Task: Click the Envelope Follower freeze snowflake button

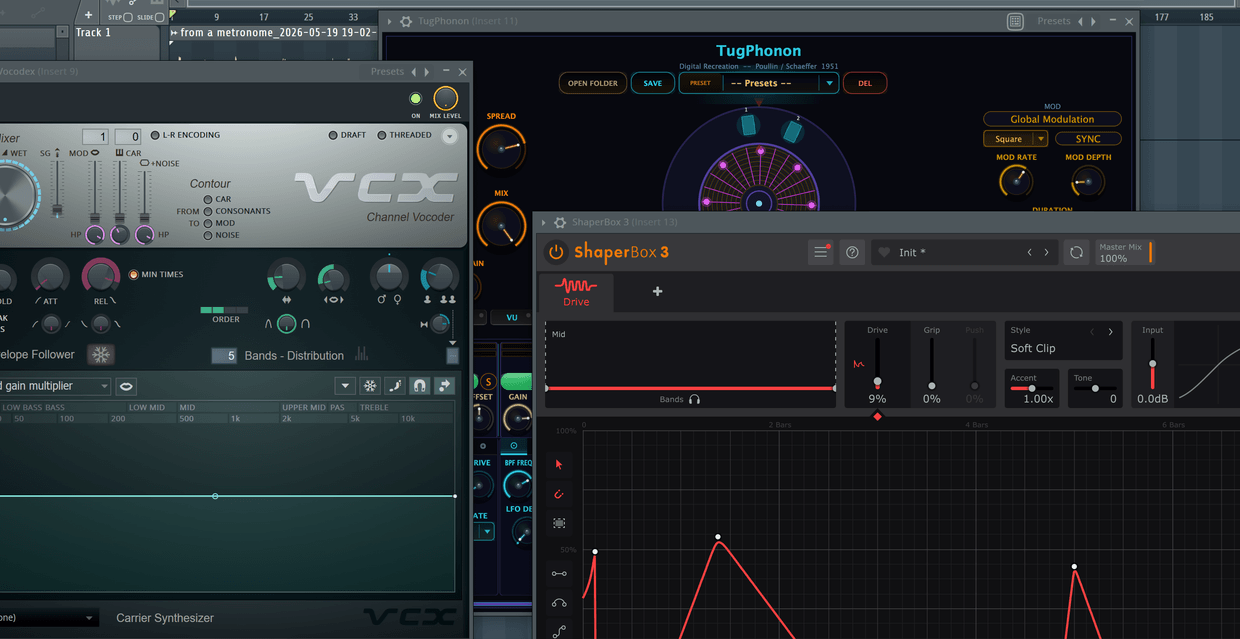Action: pyautogui.click(x=100, y=354)
